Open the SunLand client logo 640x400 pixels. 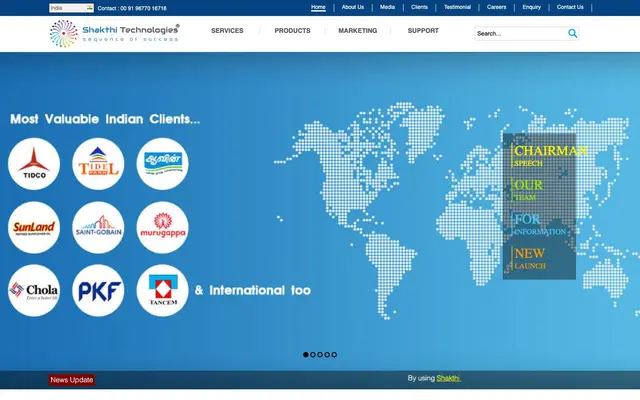[x=34, y=227]
